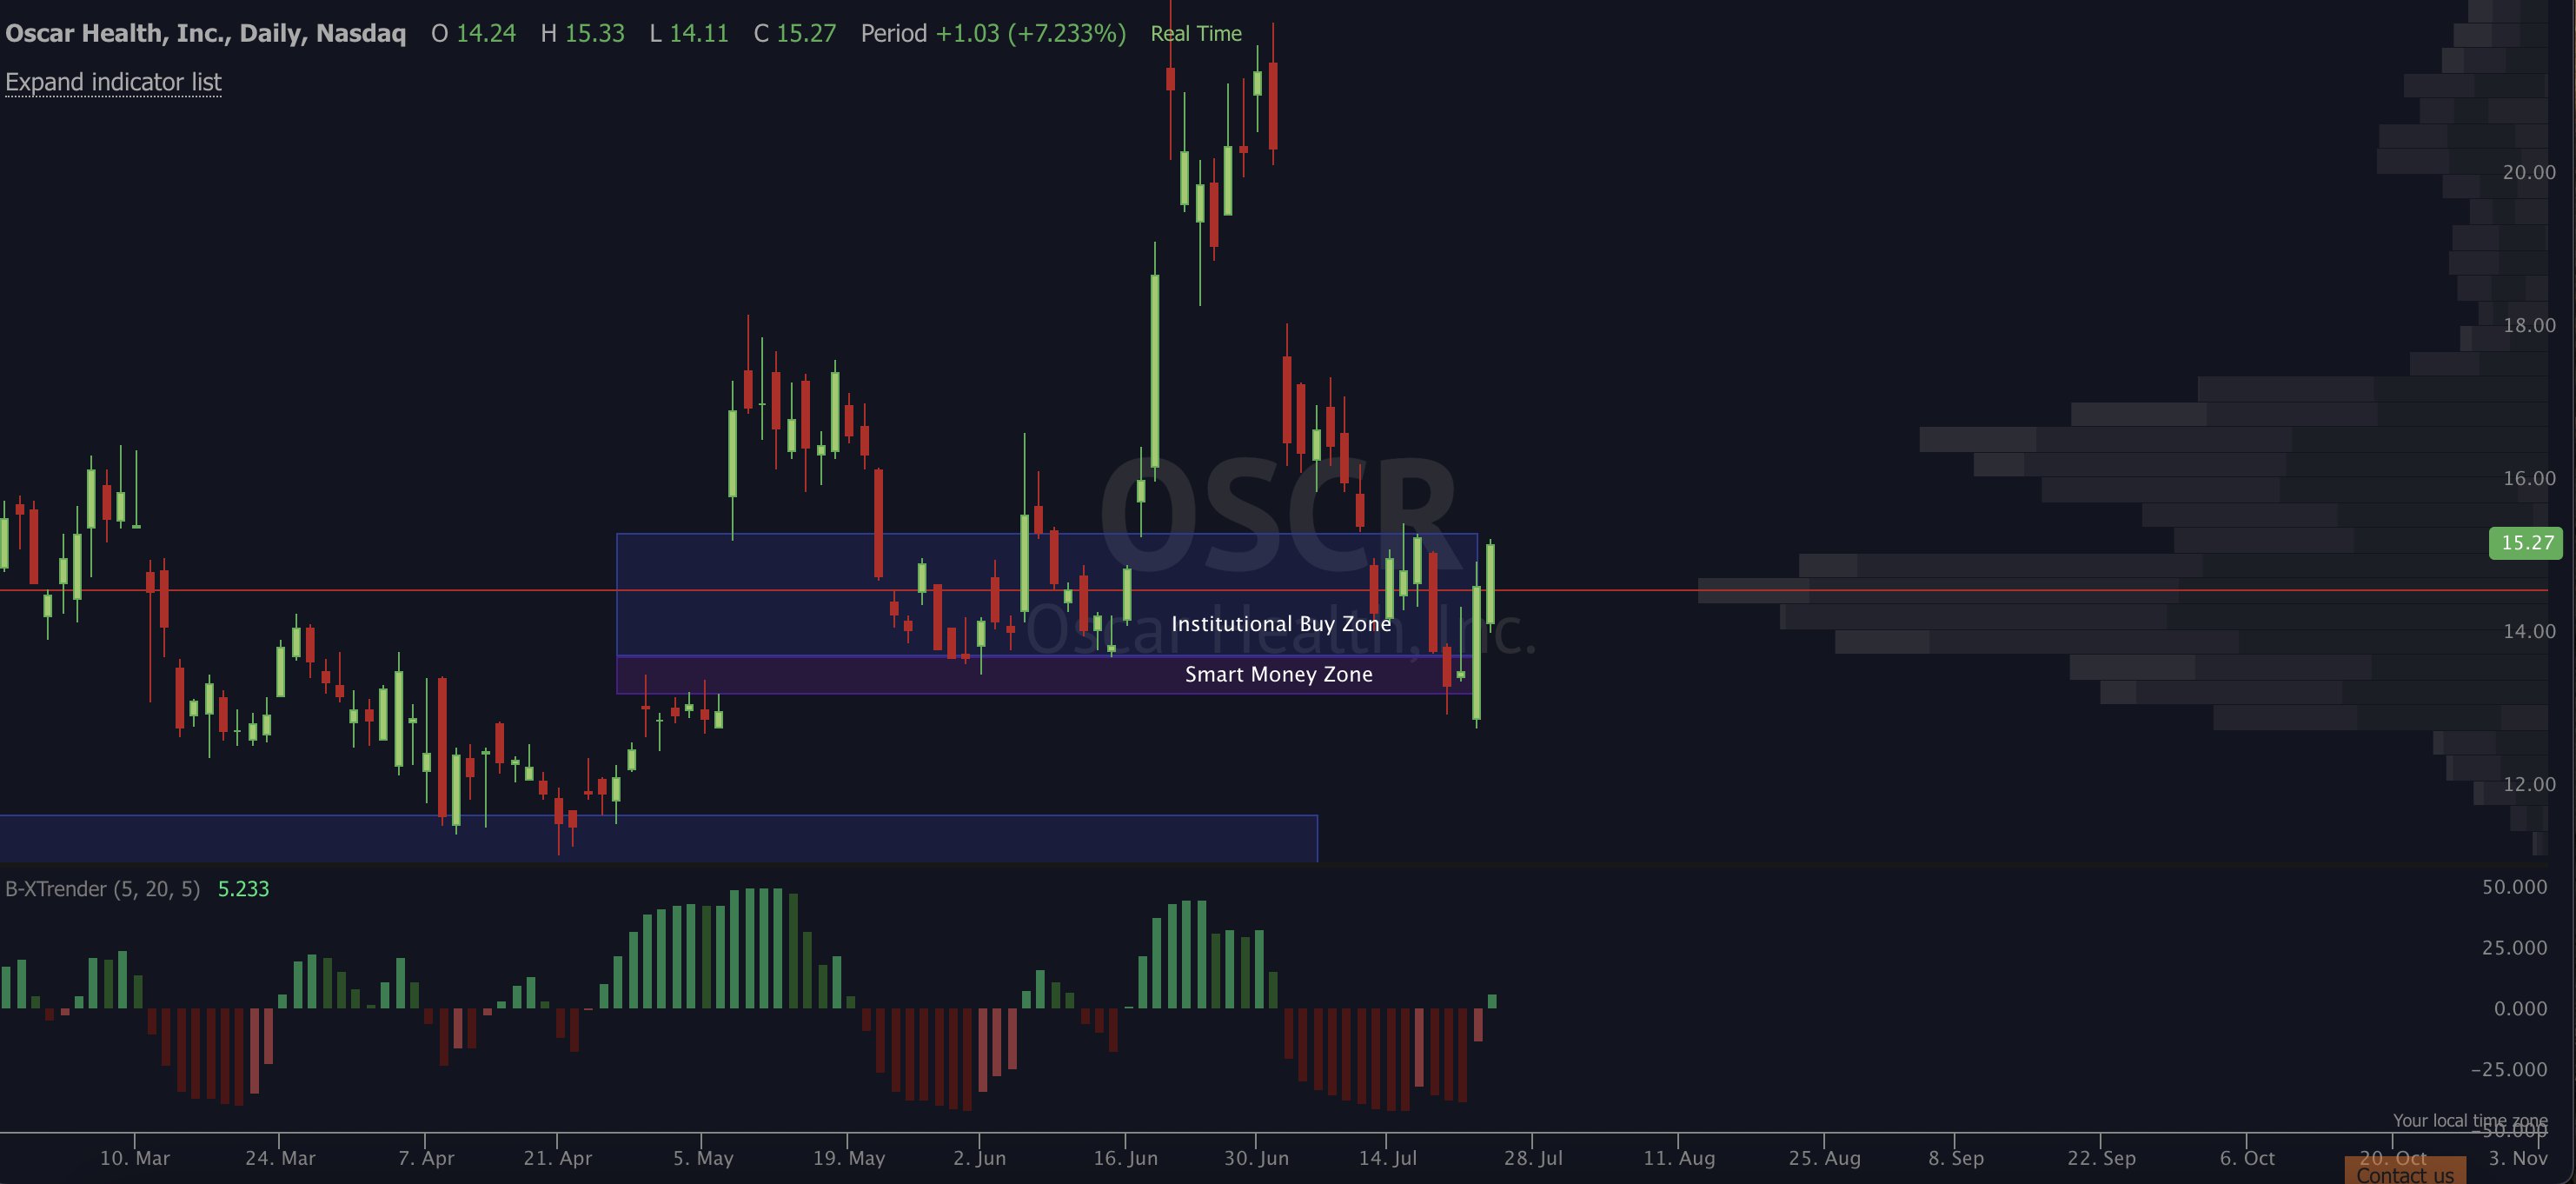Click the low value 14.11
Viewport: 2576px width, 1184px height.
point(699,33)
